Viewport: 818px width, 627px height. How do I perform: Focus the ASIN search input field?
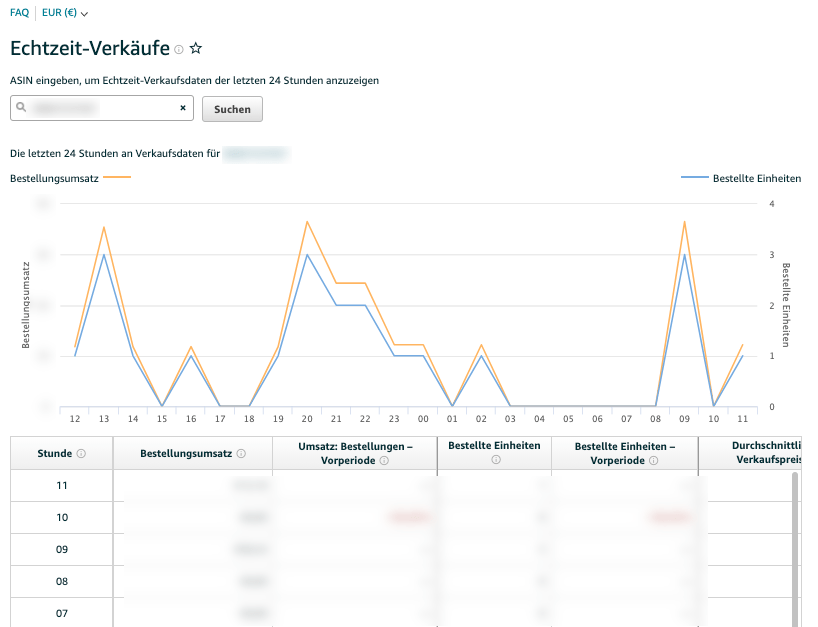100,108
